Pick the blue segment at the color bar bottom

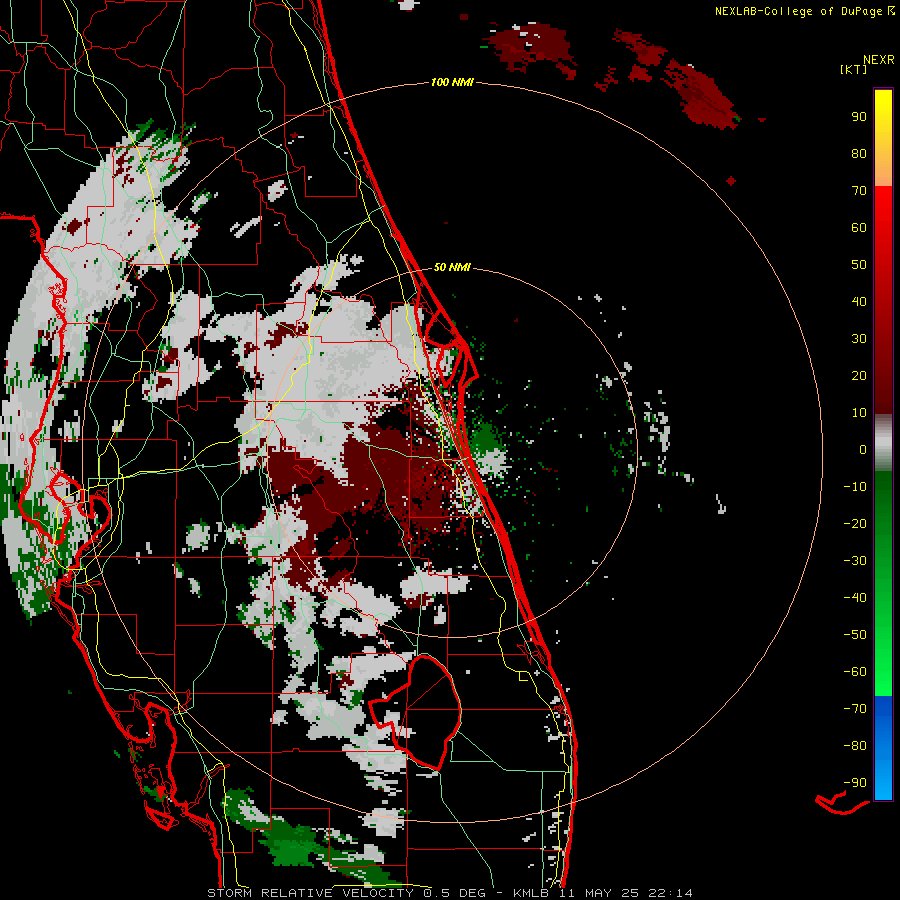click(x=883, y=748)
